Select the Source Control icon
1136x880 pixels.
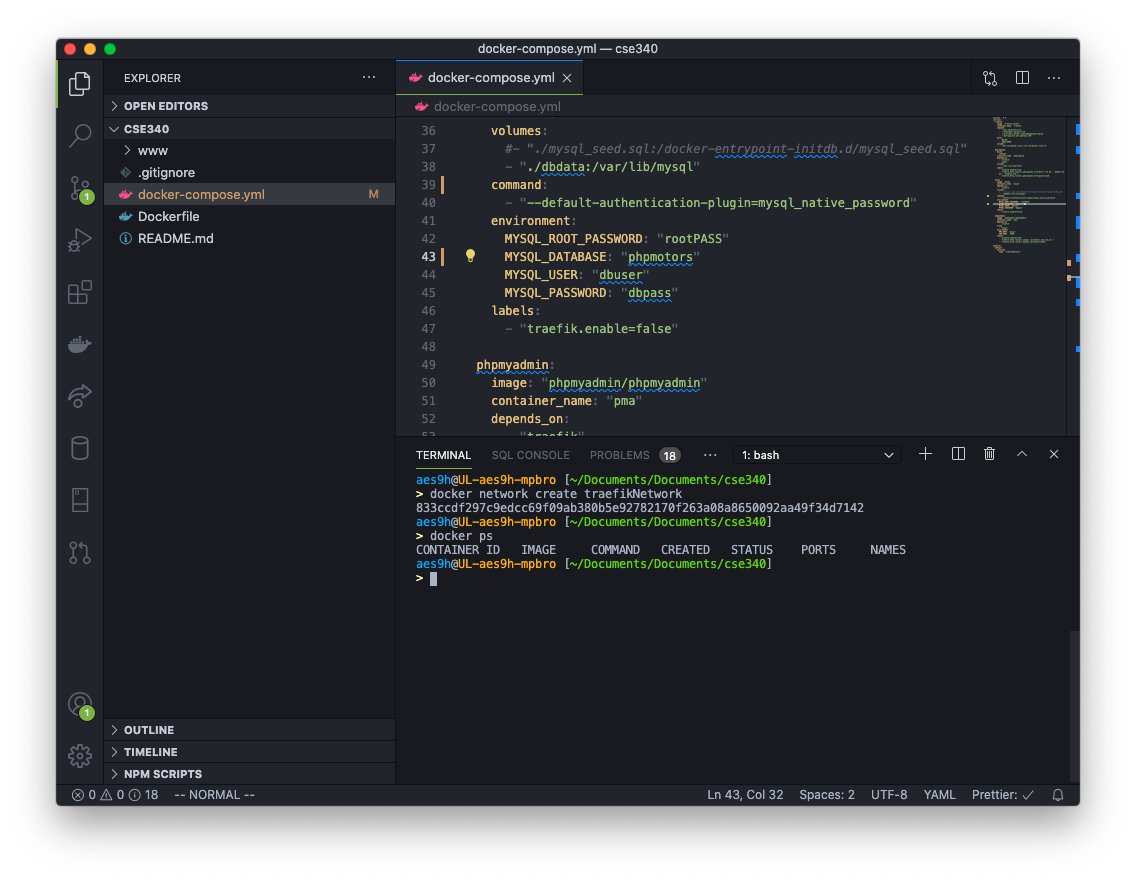[80, 187]
